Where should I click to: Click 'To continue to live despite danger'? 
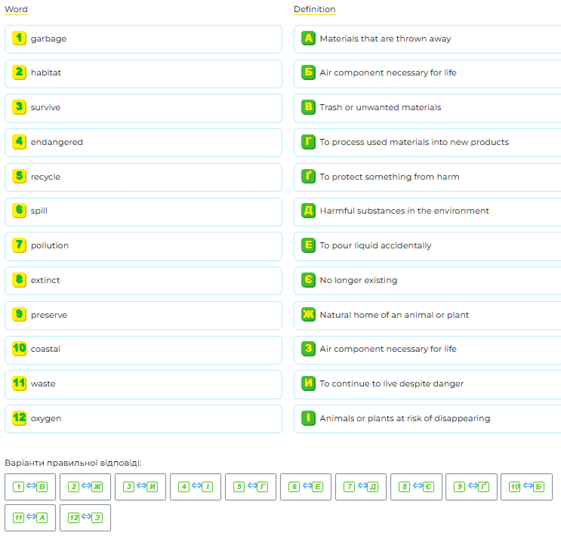[392, 384]
